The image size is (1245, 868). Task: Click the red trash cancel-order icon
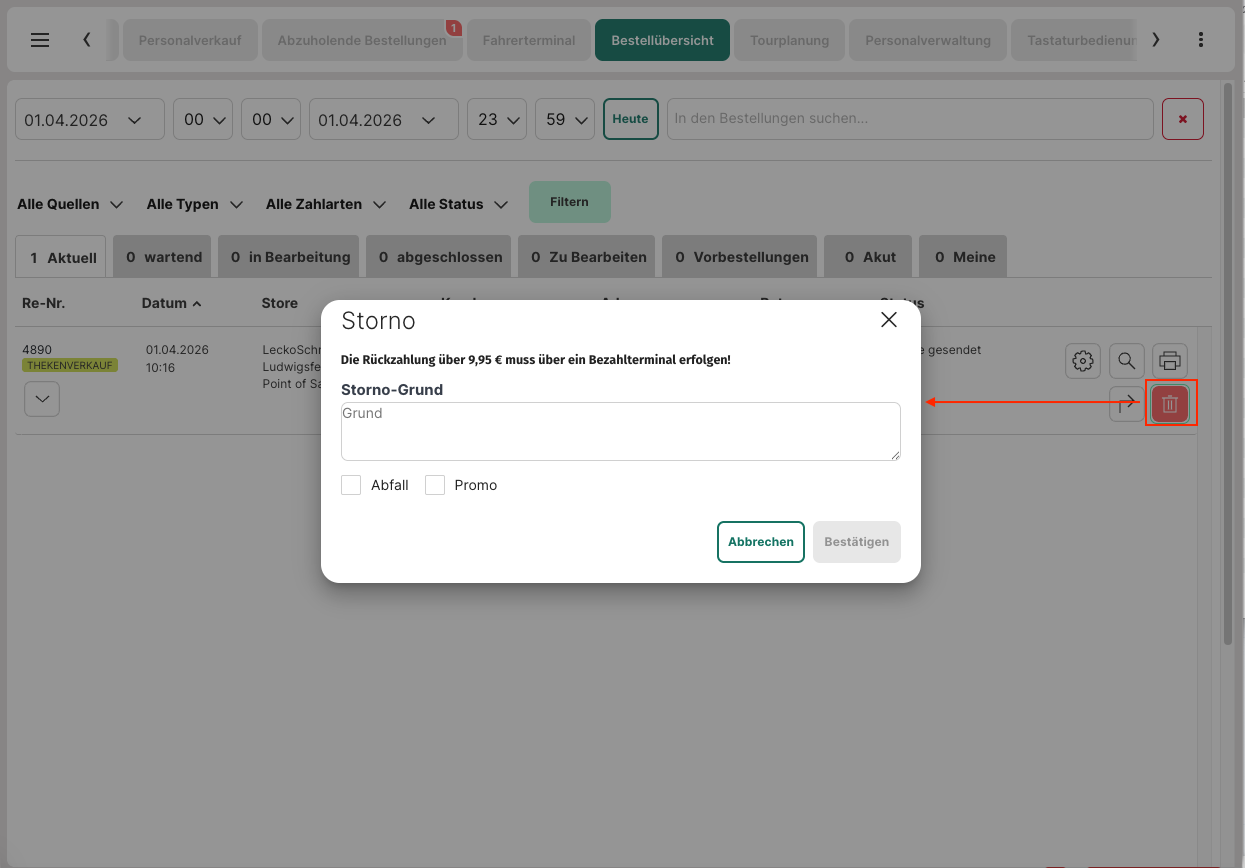click(1170, 404)
